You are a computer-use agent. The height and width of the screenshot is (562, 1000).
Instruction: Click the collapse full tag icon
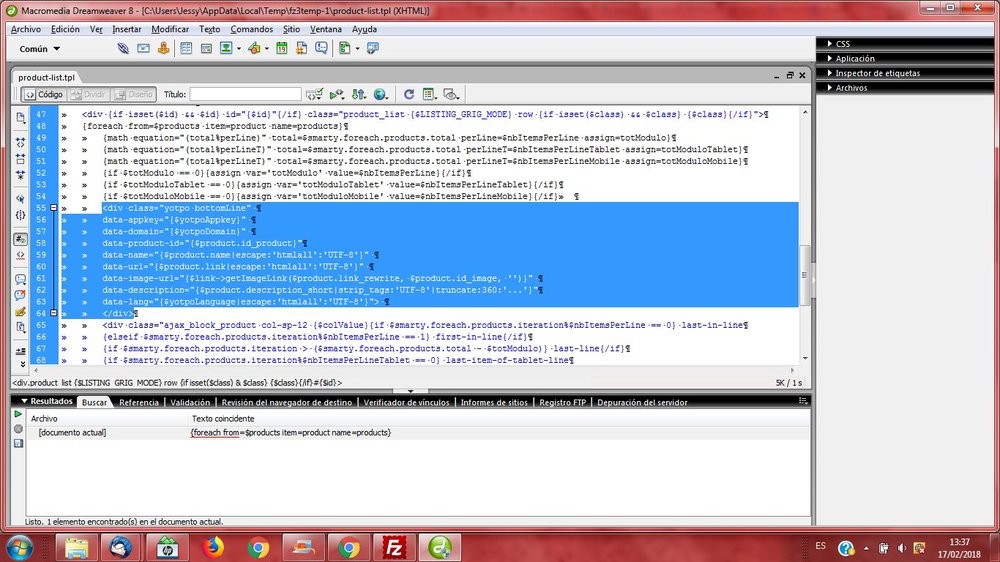coord(20,142)
